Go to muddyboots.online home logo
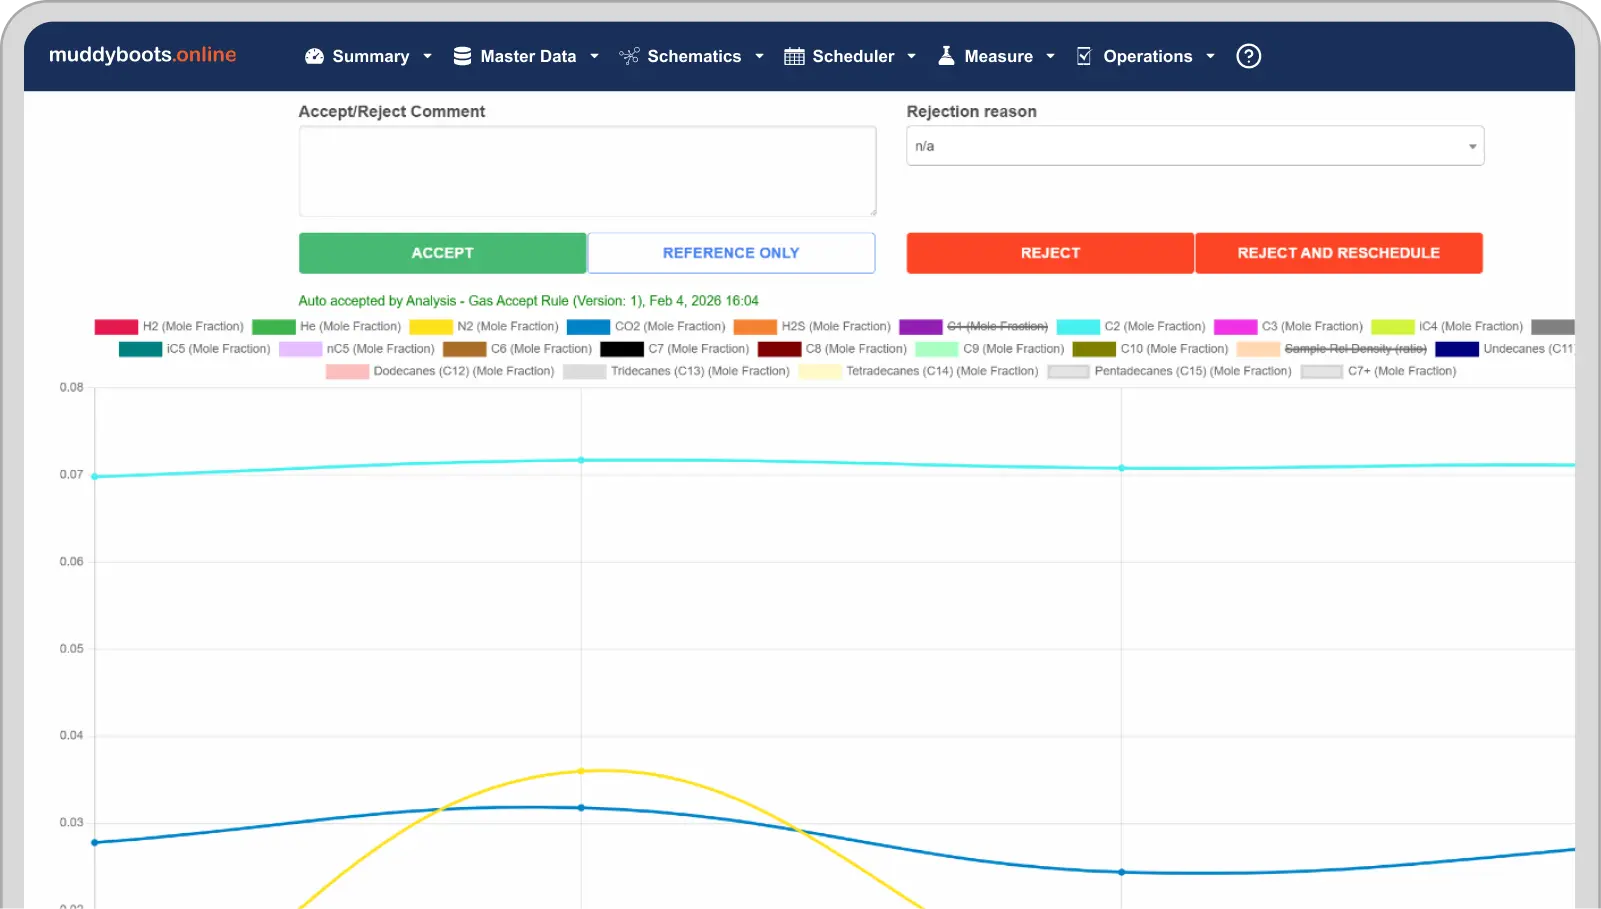 coord(143,55)
